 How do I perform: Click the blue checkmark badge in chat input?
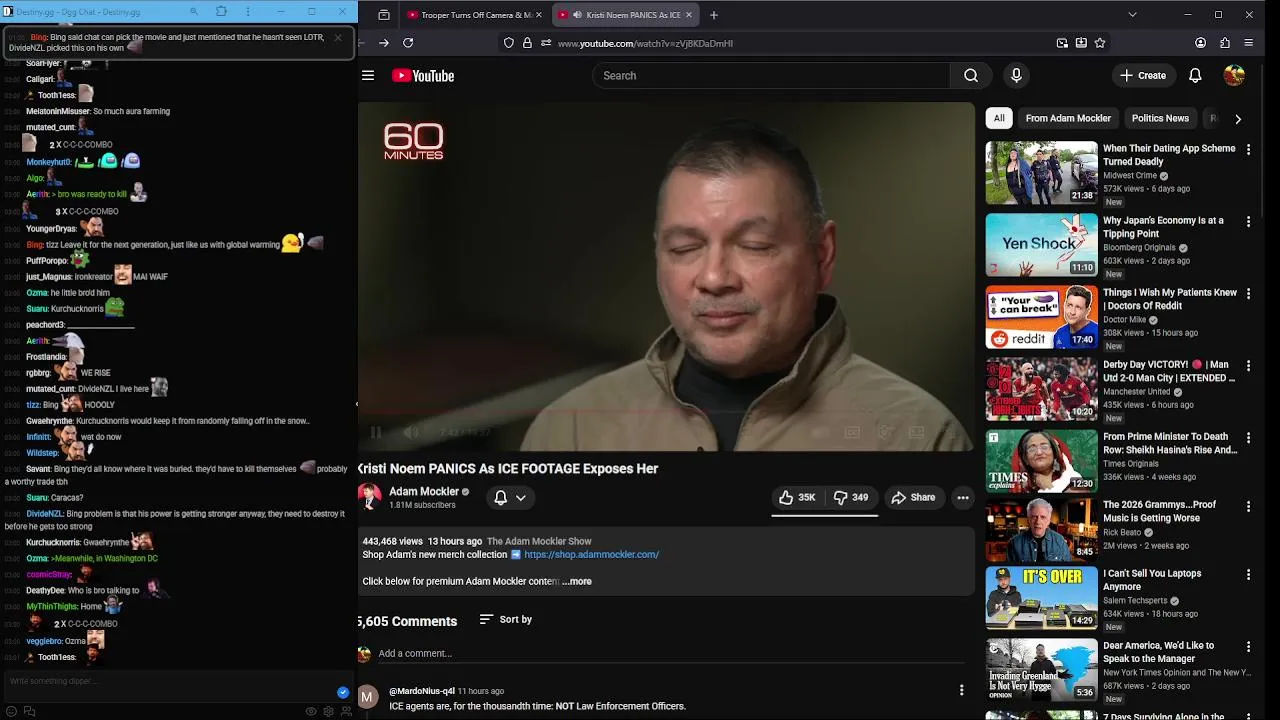tap(343, 692)
